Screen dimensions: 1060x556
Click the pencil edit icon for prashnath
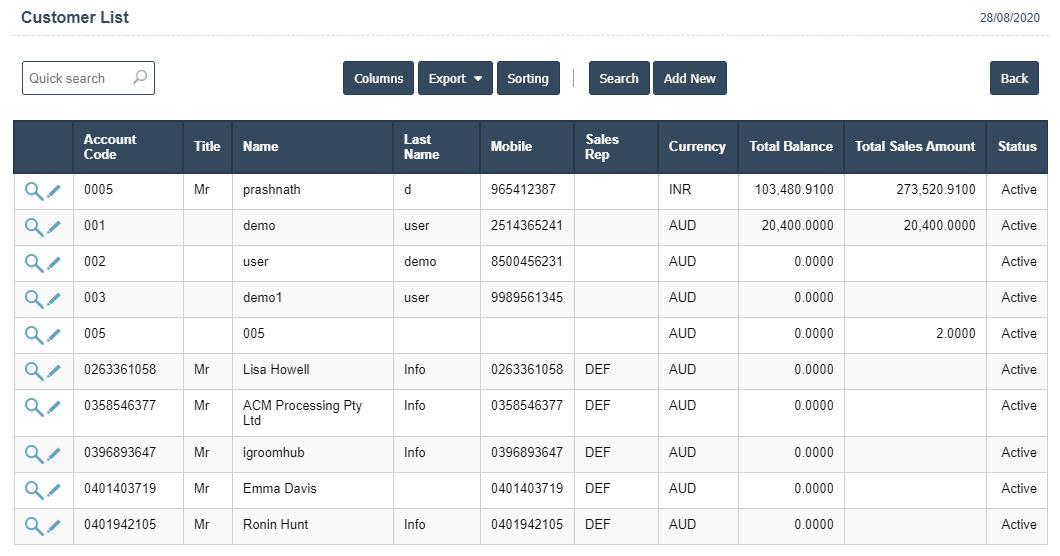coord(54,190)
